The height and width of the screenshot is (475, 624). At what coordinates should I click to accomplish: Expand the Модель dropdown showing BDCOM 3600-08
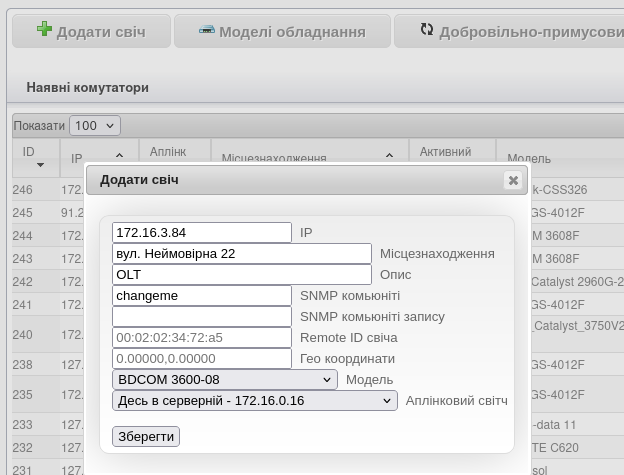point(225,380)
